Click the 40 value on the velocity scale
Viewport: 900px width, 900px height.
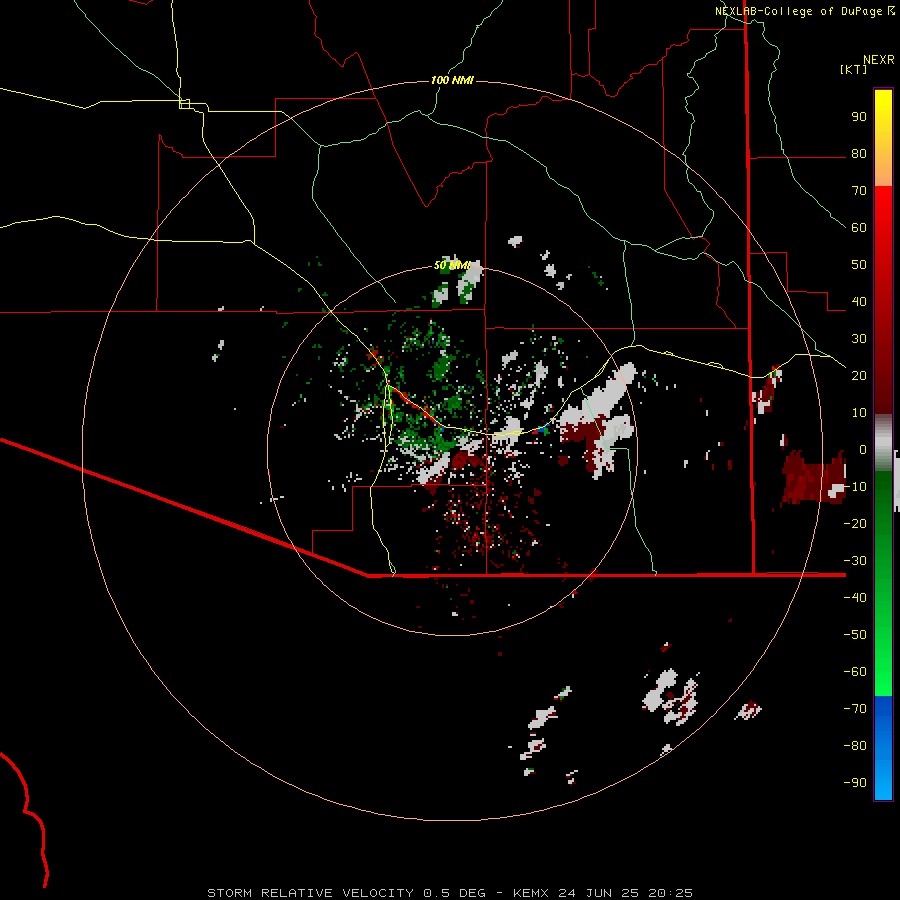(859, 302)
